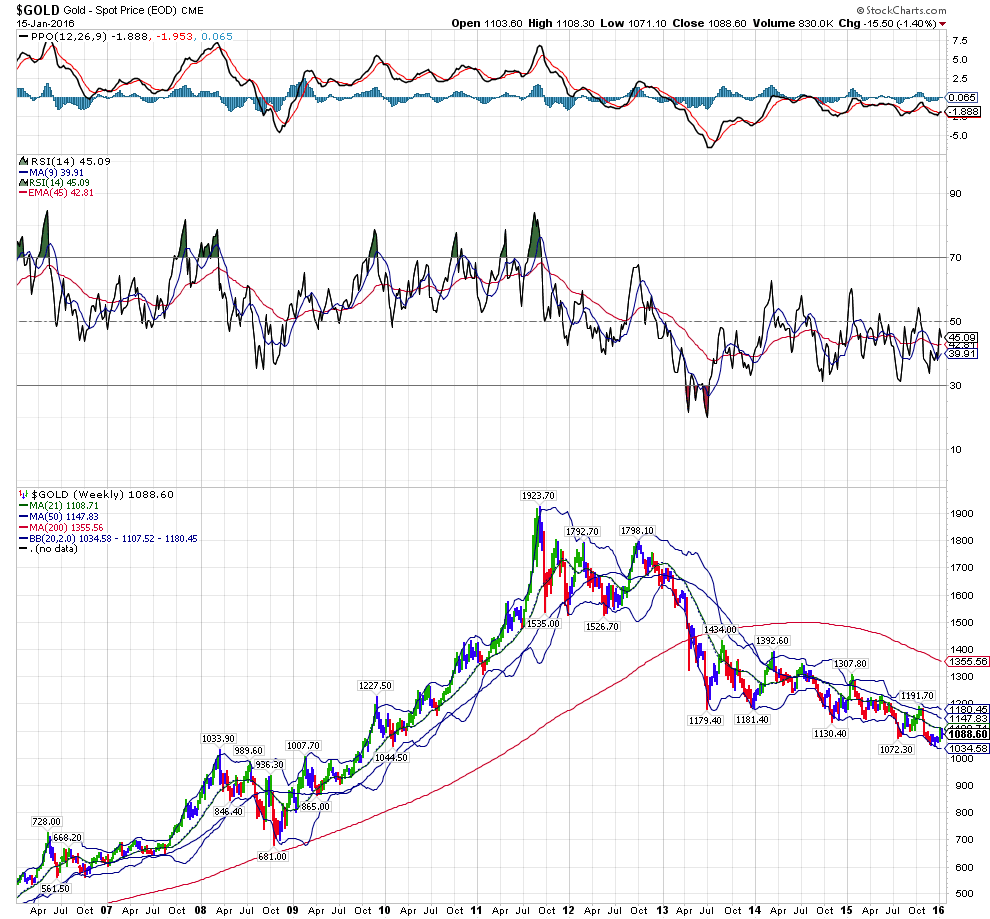This screenshot has width=990, height=919.
Task: Click the RSI(14) legend area icon
Action: pyautogui.click(x=23, y=182)
